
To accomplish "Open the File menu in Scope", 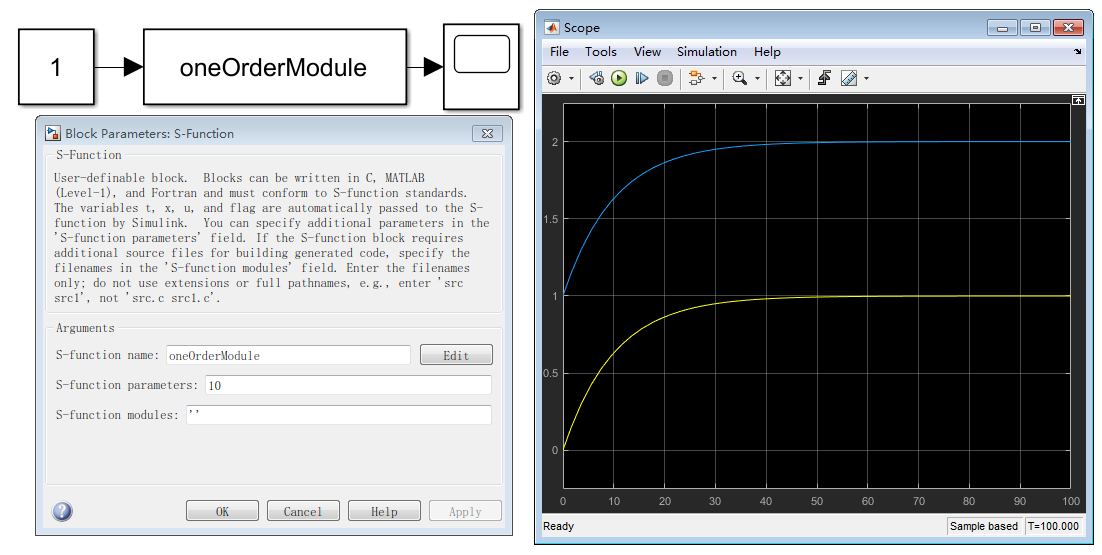I will [x=559, y=52].
